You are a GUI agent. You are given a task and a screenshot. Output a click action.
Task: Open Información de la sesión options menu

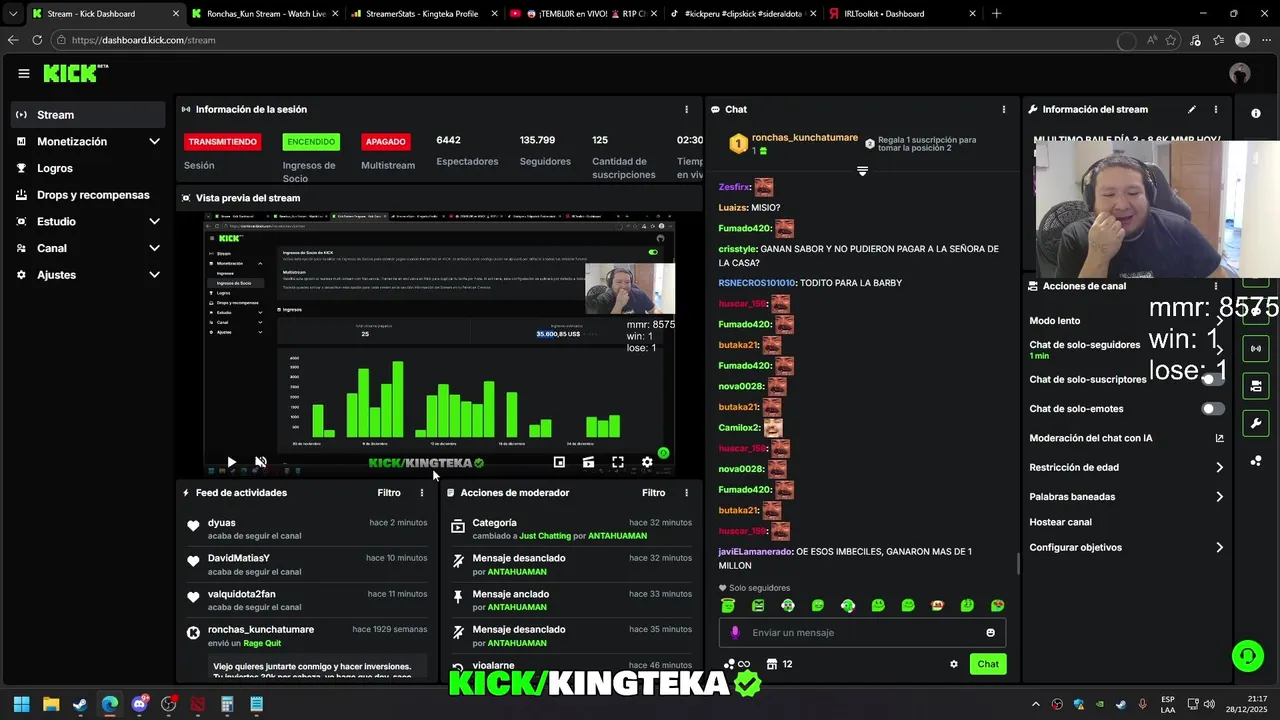[x=686, y=109]
